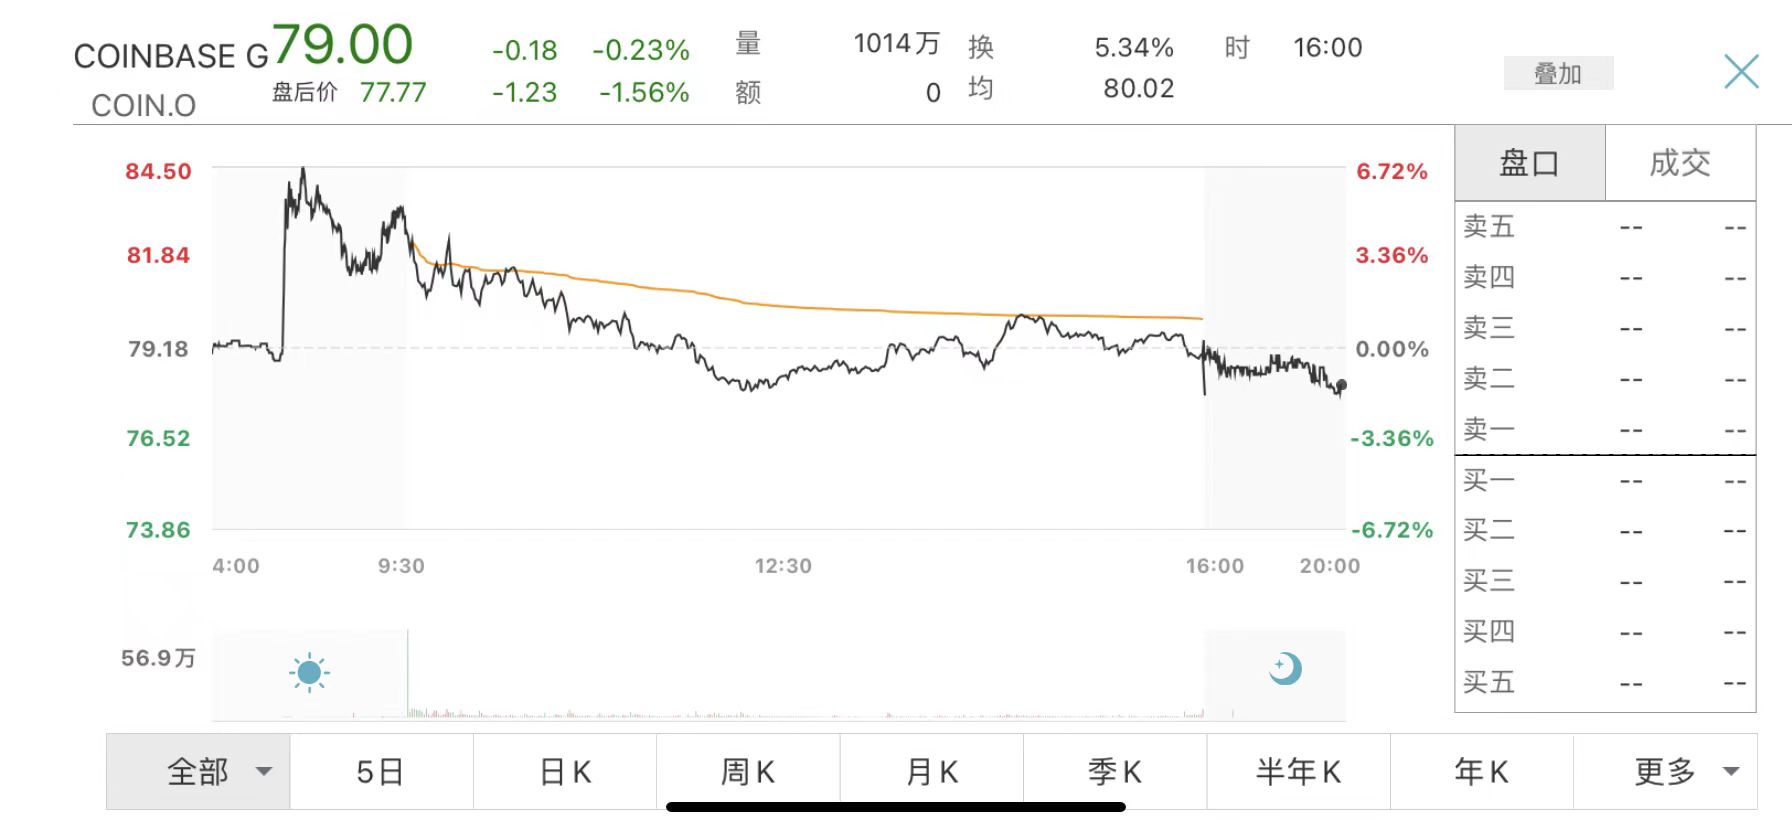Select the 半年K chart period
The image size is (1792, 828).
tap(1298, 772)
